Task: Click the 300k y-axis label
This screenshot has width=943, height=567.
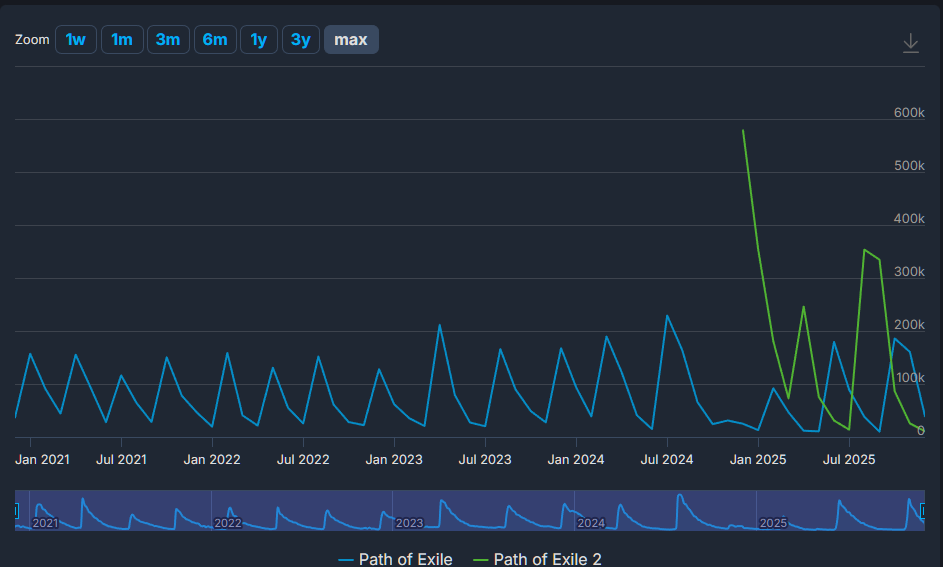Action: (x=909, y=272)
